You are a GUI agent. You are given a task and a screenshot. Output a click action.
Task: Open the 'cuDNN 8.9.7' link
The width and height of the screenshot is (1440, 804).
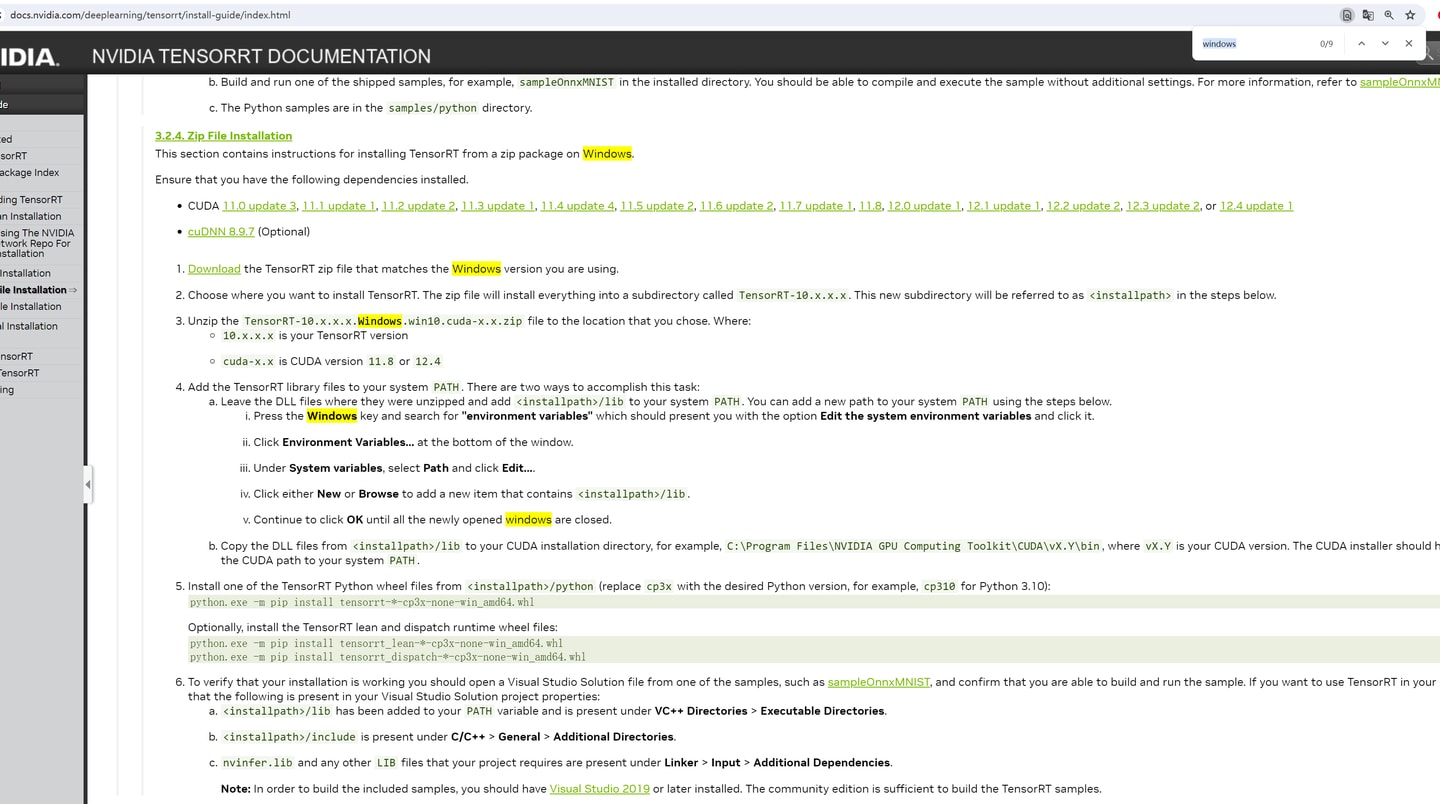coord(221,232)
